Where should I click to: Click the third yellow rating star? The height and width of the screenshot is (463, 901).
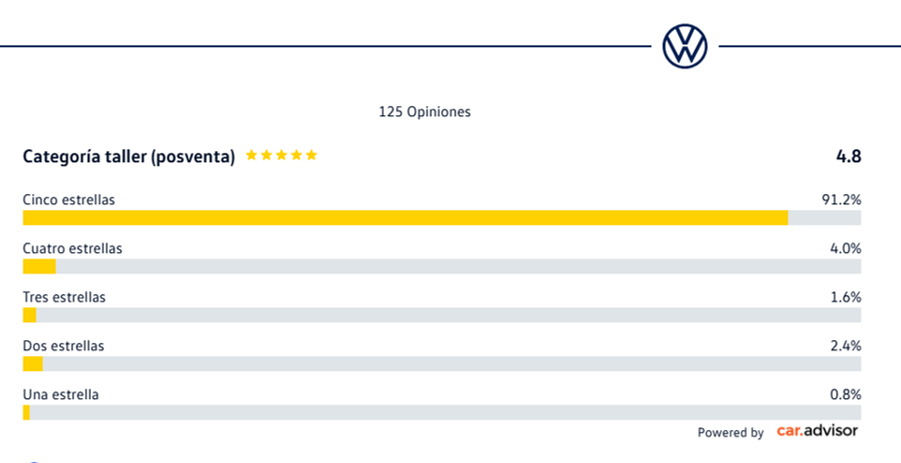tap(282, 155)
